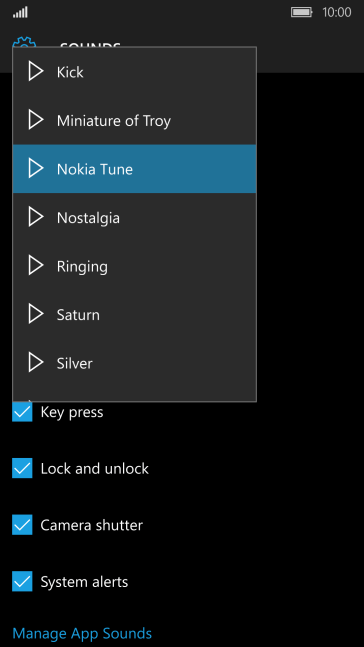Select the Ringing list item text
Image resolution: width=364 pixels, height=647 pixels.
pos(82,267)
